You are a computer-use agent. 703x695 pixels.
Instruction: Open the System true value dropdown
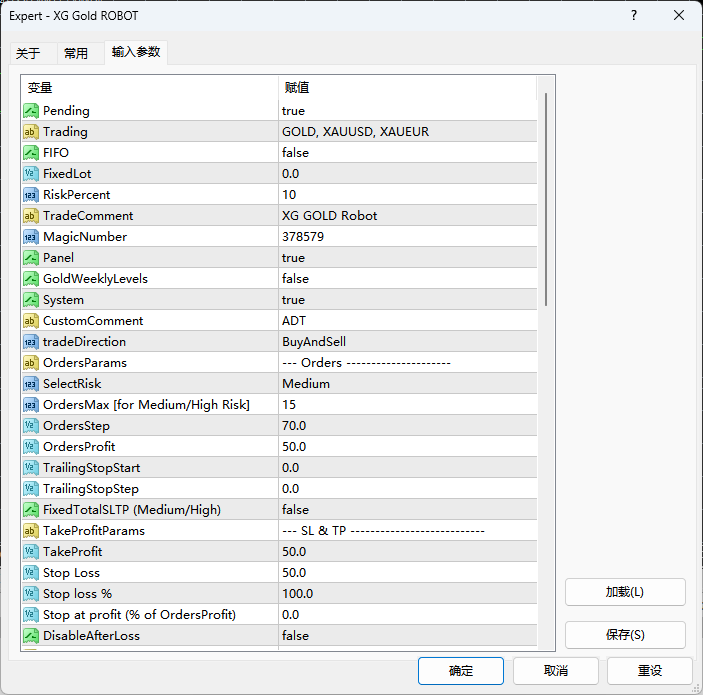pyautogui.click(x=407, y=300)
